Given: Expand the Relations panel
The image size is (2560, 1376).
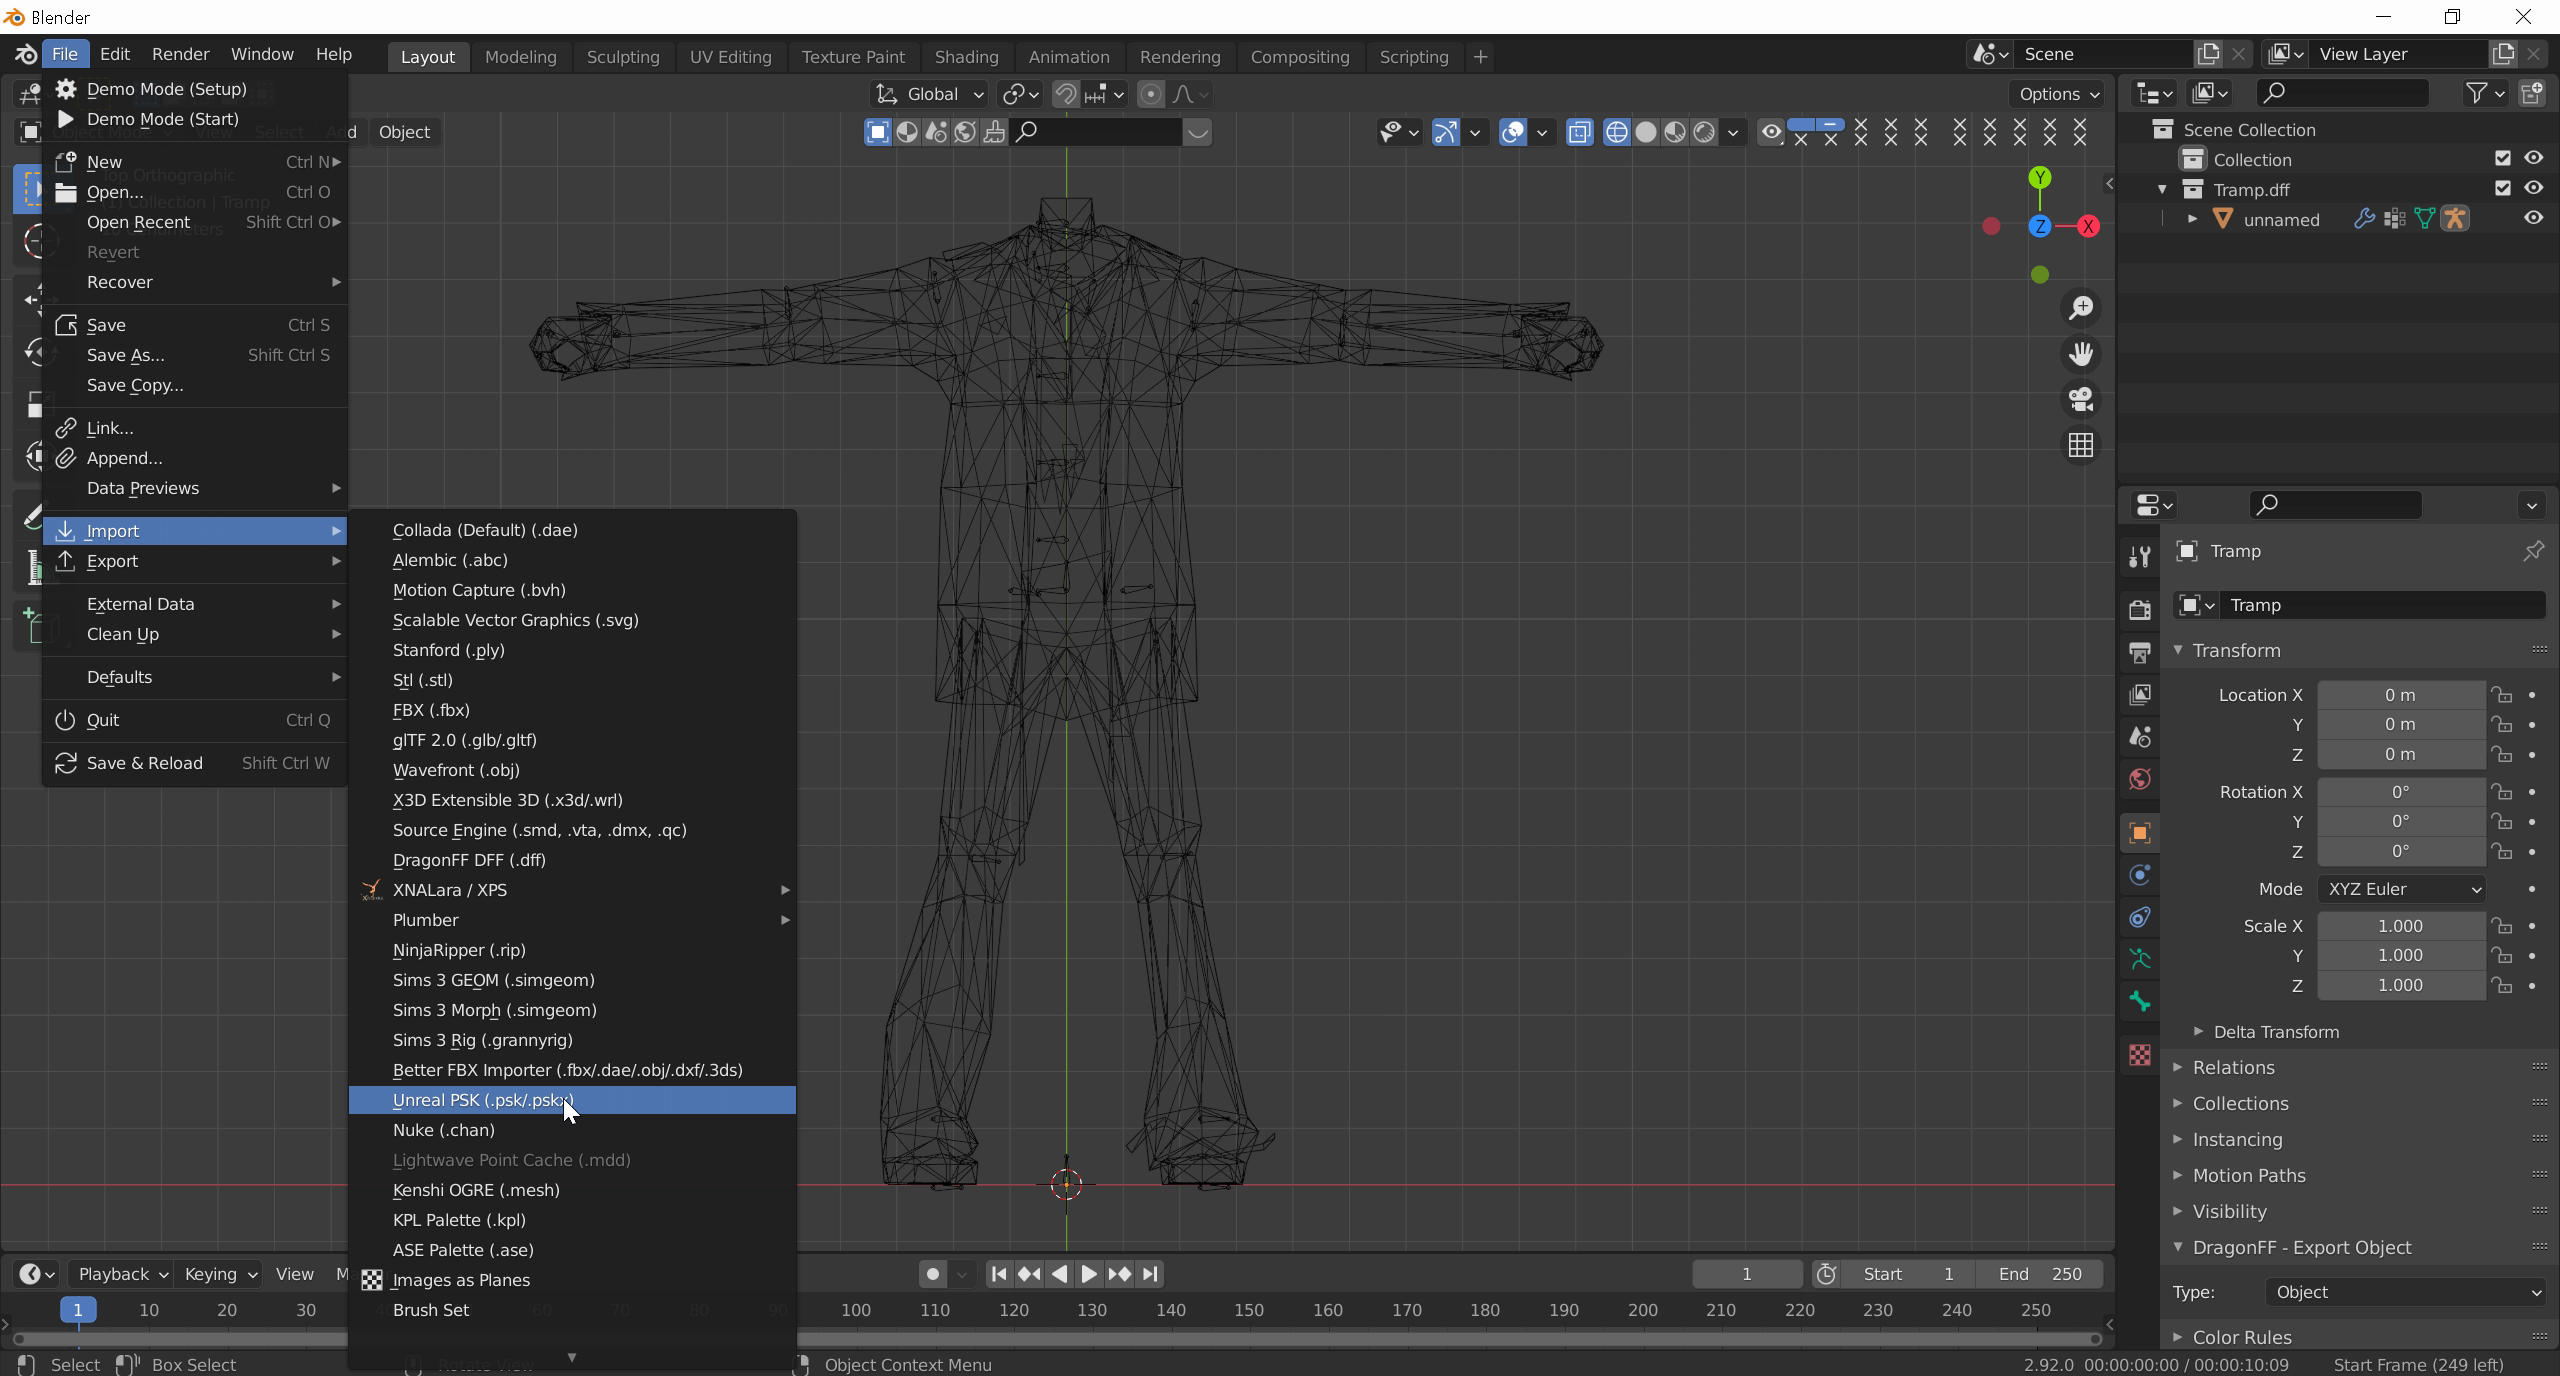Looking at the screenshot, I should pyautogui.click(x=2233, y=1067).
